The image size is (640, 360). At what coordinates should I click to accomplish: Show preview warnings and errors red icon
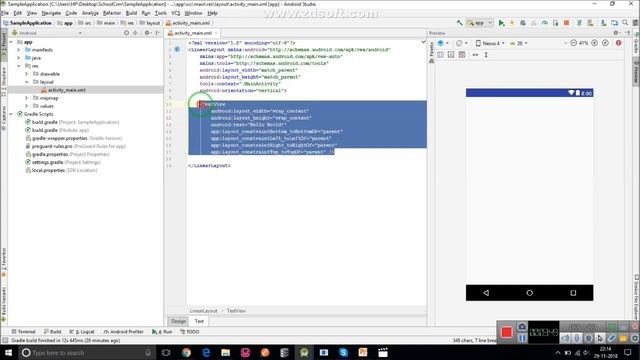[619, 43]
